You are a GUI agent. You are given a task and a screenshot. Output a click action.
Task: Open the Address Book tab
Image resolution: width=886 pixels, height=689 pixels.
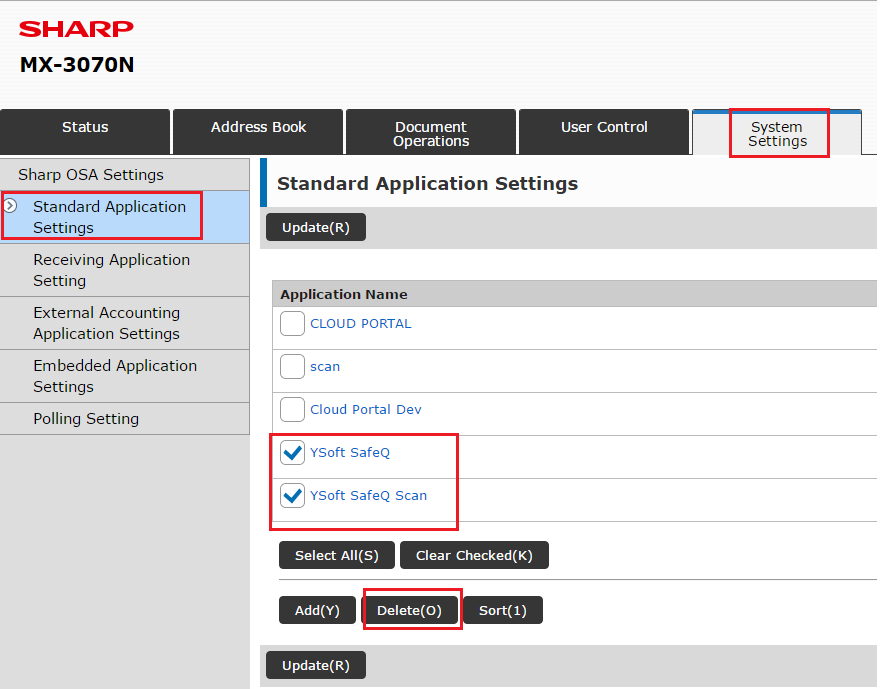tap(258, 128)
